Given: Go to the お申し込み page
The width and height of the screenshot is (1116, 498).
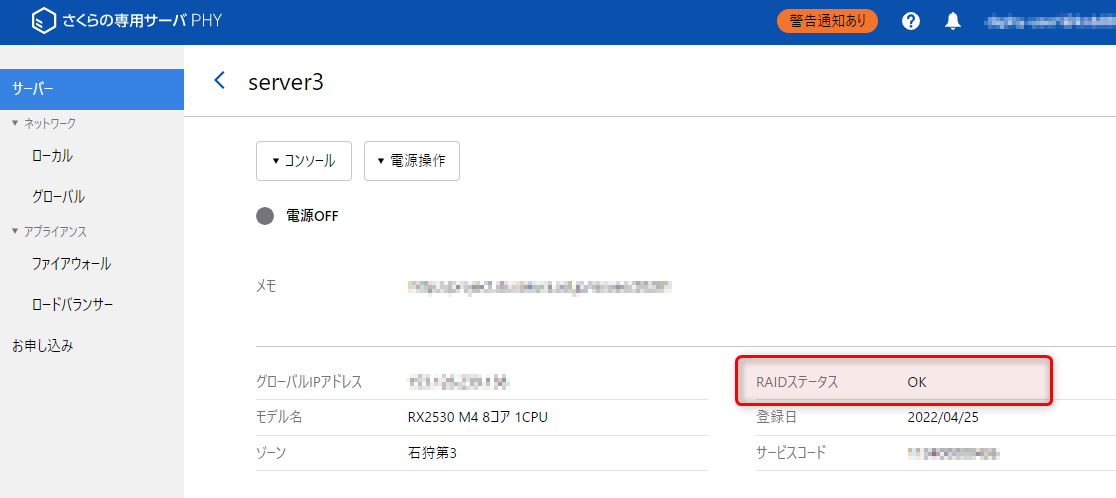Looking at the screenshot, I should pos(42,346).
